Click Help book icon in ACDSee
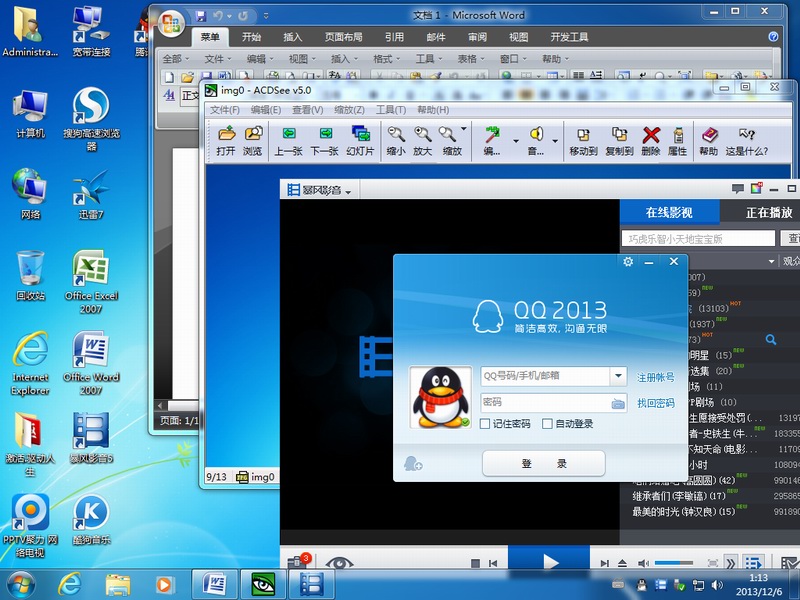 pos(709,140)
